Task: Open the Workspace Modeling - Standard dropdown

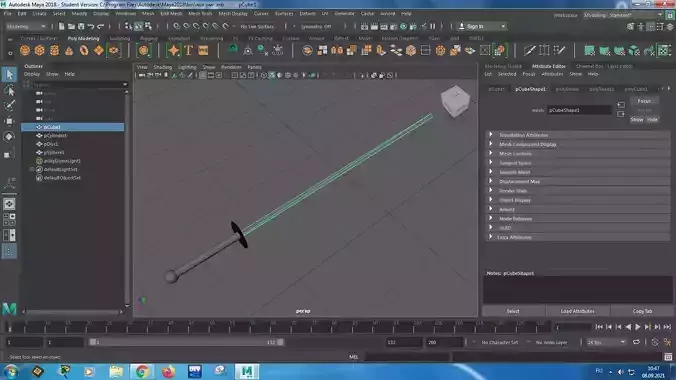Action: [x=623, y=15]
